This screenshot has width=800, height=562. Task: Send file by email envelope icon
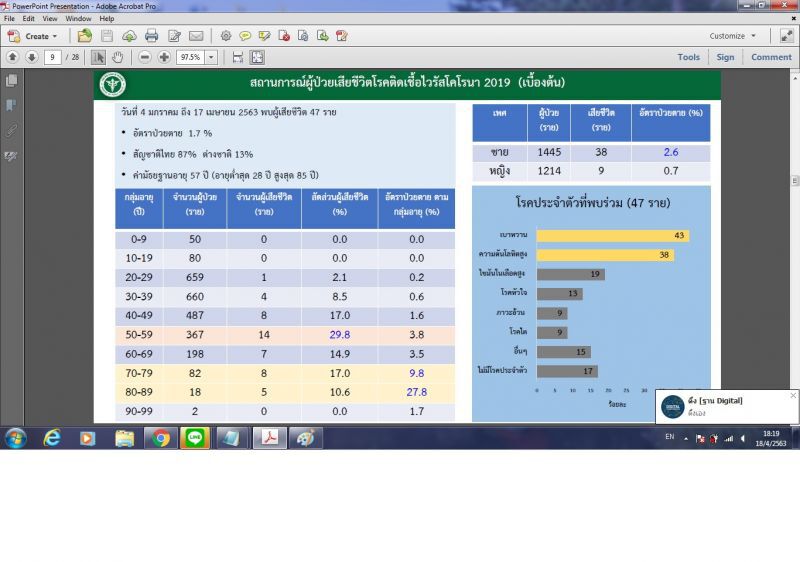click(196, 36)
